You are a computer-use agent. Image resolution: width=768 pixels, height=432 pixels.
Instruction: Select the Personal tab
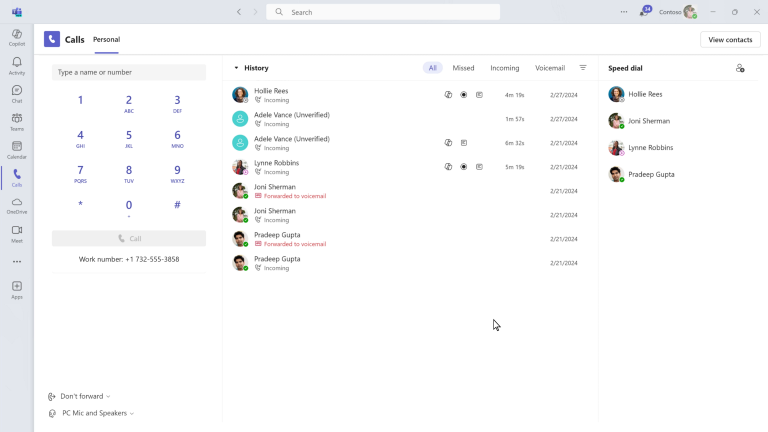[x=106, y=39]
